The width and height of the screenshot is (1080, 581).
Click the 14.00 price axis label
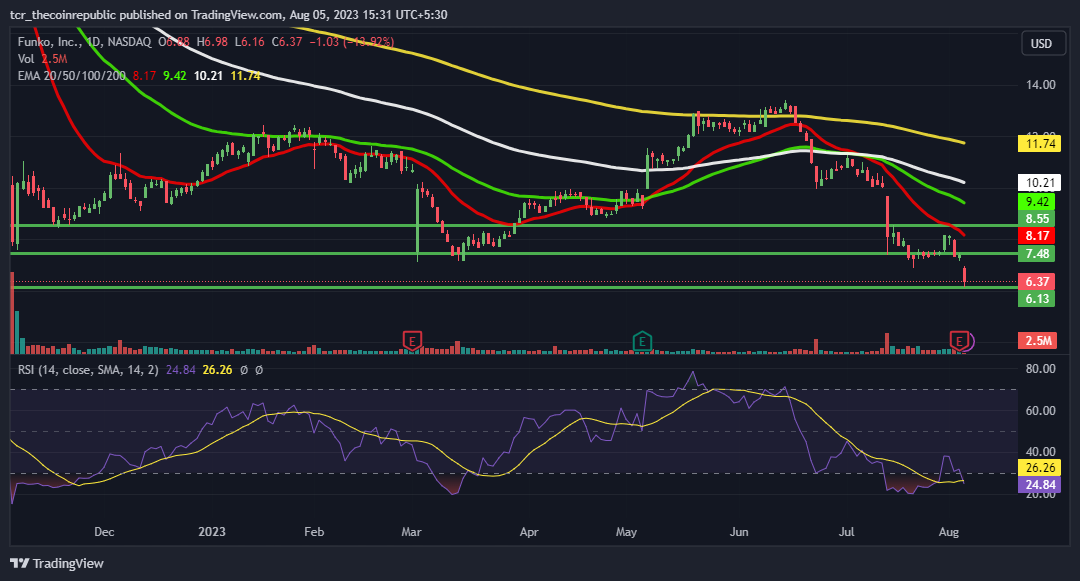coord(1040,85)
